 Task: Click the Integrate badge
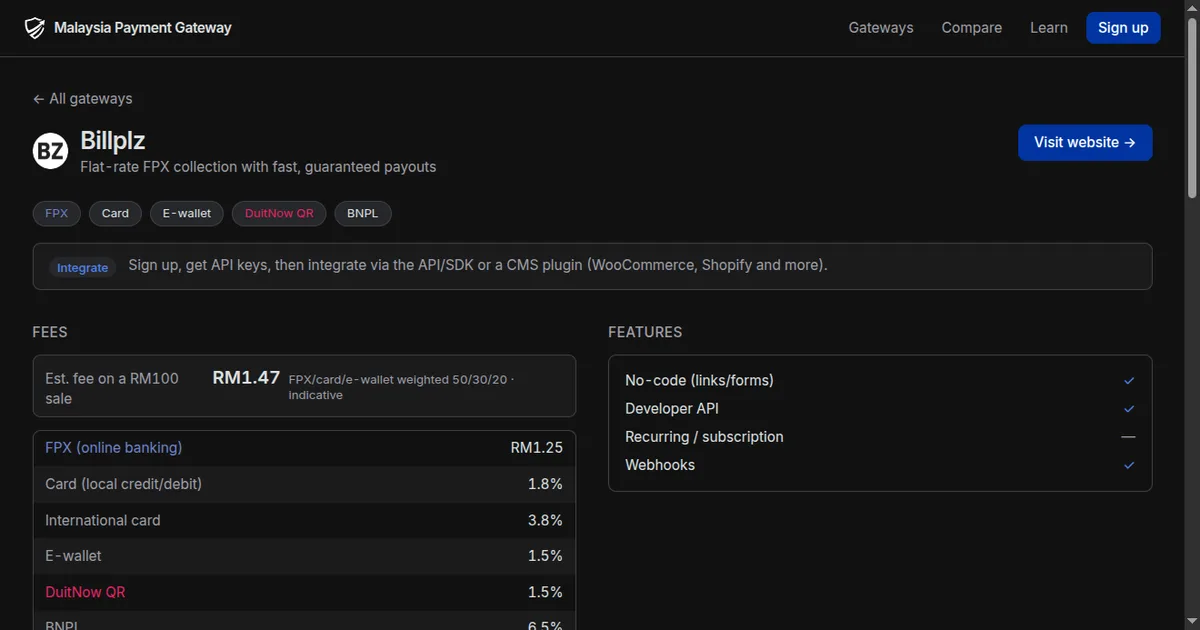pyautogui.click(x=82, y=267)
